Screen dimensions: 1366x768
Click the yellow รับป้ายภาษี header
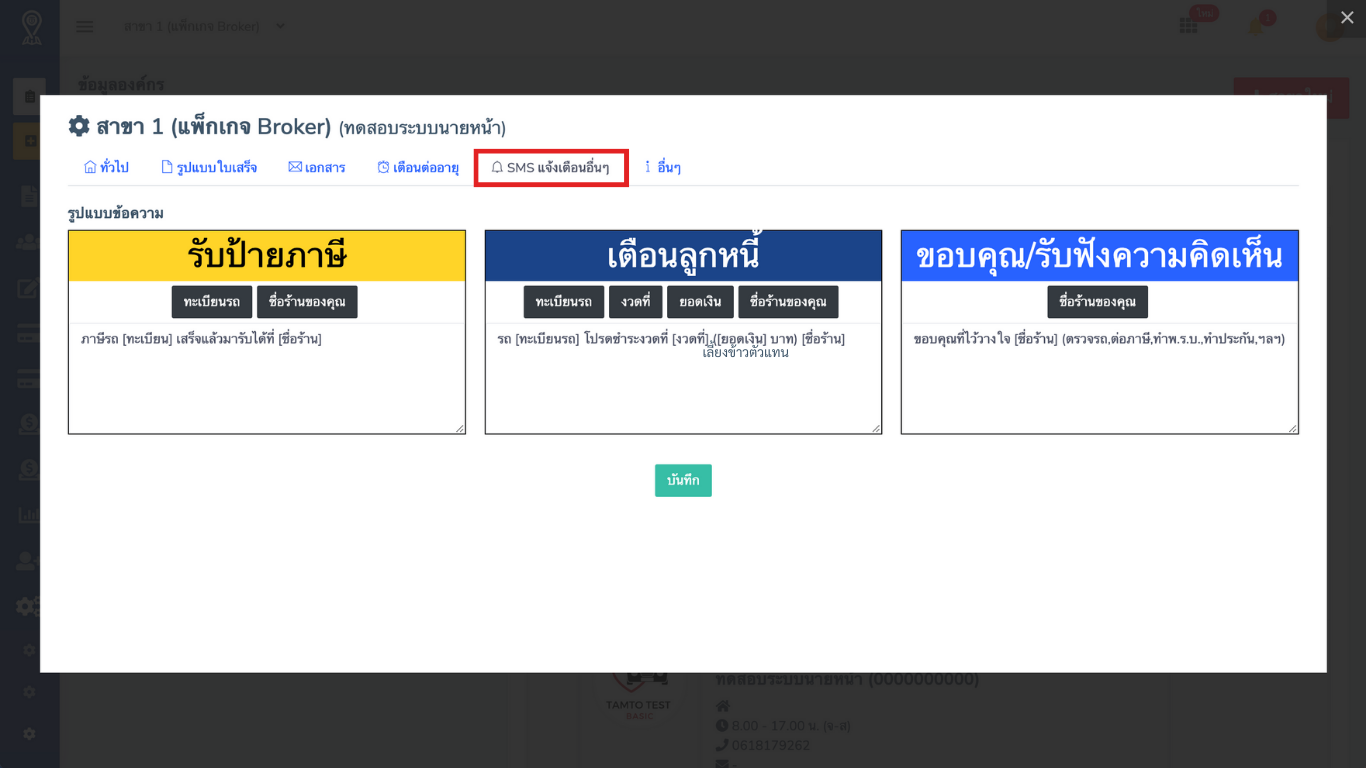267,256
